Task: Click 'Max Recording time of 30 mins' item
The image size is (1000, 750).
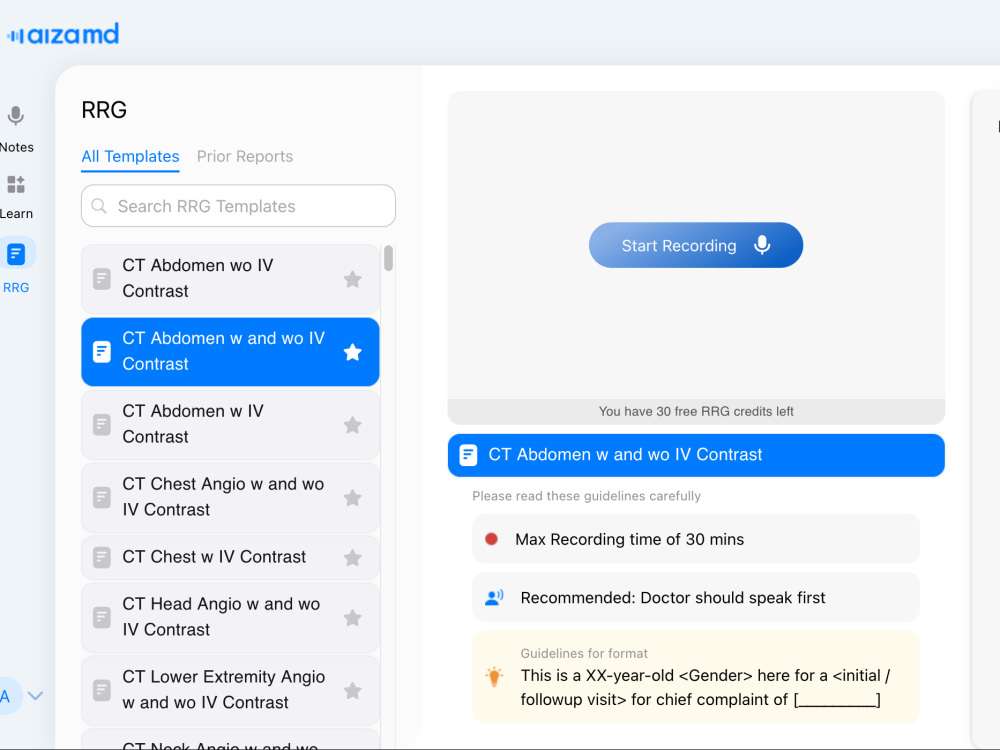Action: pyautogui.click(x=696, y=540)
